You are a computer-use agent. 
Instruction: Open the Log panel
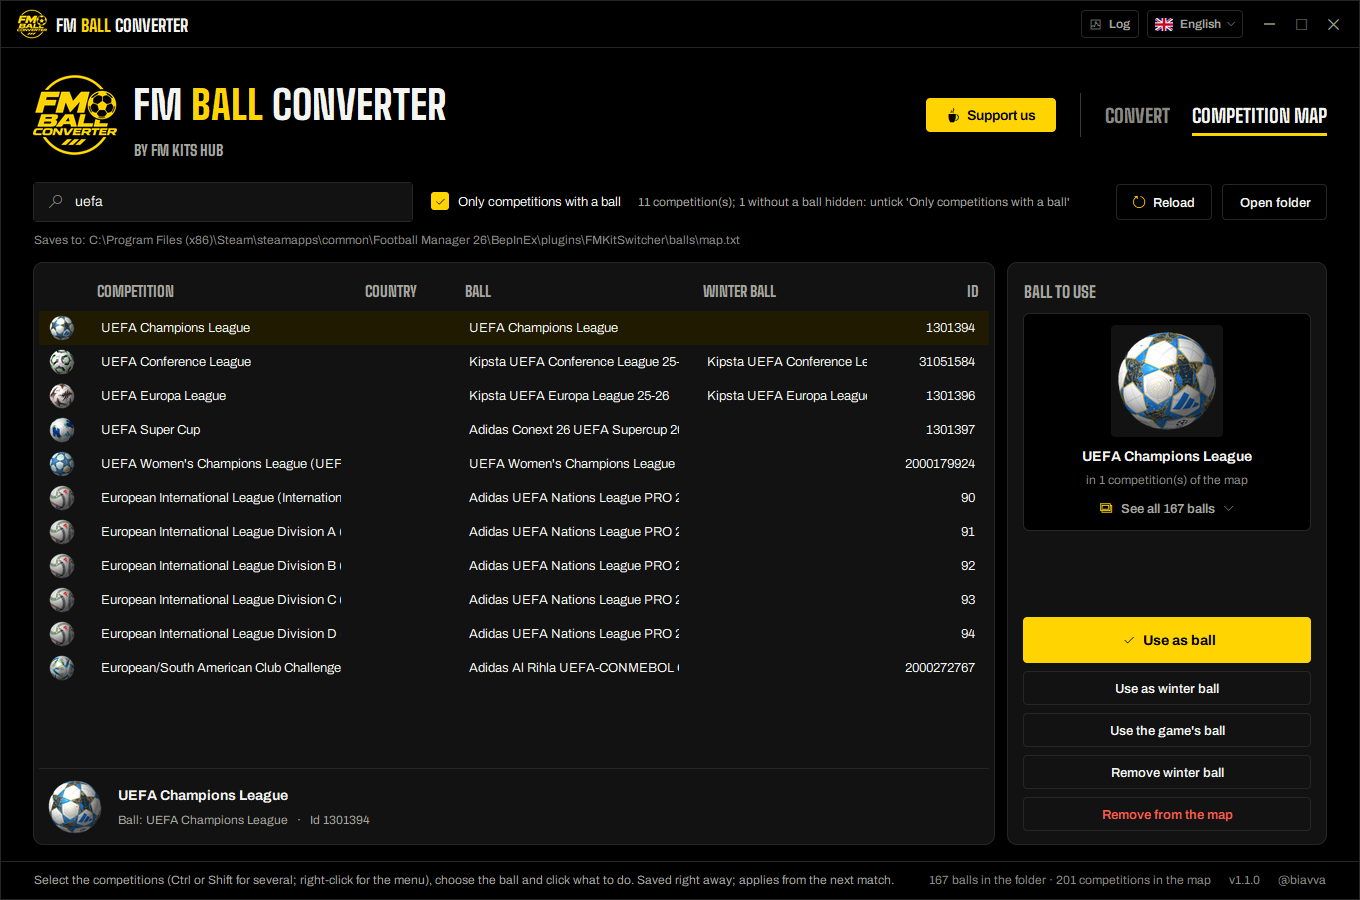(1110, 24)
